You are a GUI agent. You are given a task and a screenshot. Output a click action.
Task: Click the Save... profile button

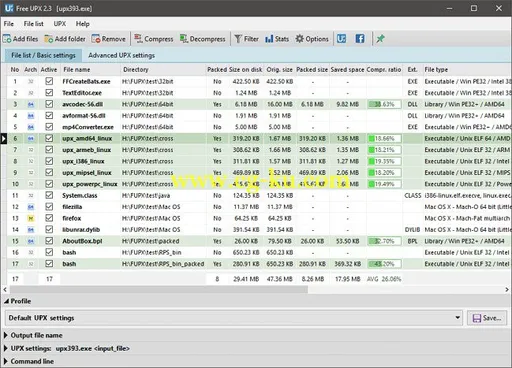[x=487, y=318]
